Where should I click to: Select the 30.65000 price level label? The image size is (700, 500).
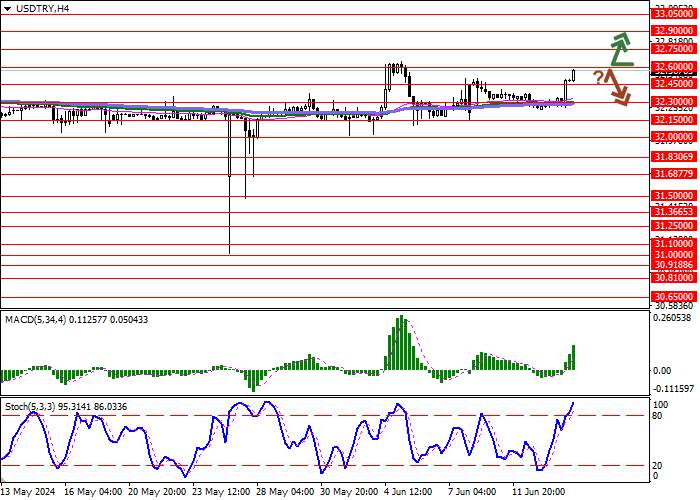tap(674, 296)
